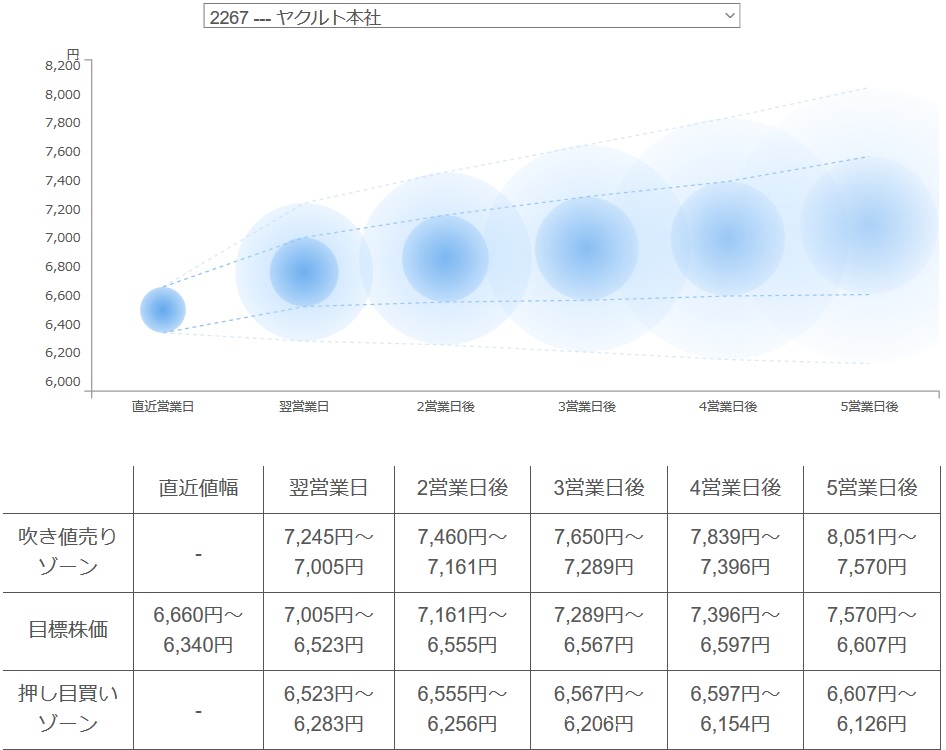The image size is (946, 750).
Task: Select the 3営業日後 table column header
Action: (599, 488)
